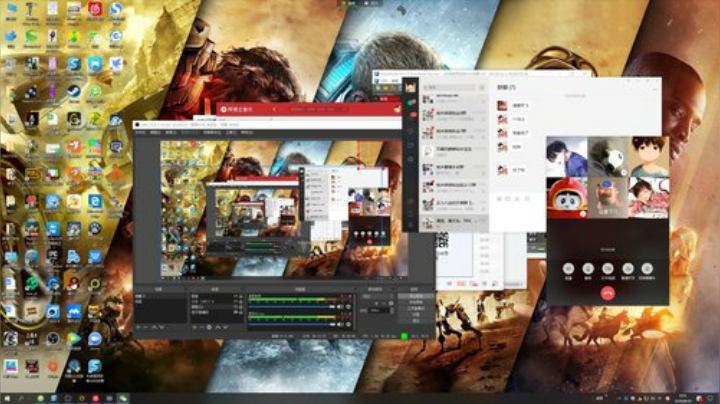Open transition properties gear in OBS Scene Transitions

pos(391,303)
